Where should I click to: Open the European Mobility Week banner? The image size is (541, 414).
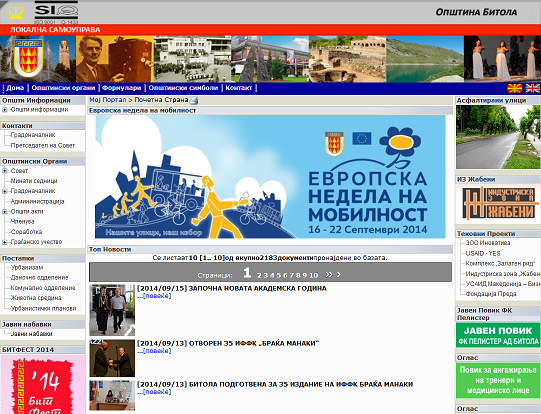pos(270,177)
